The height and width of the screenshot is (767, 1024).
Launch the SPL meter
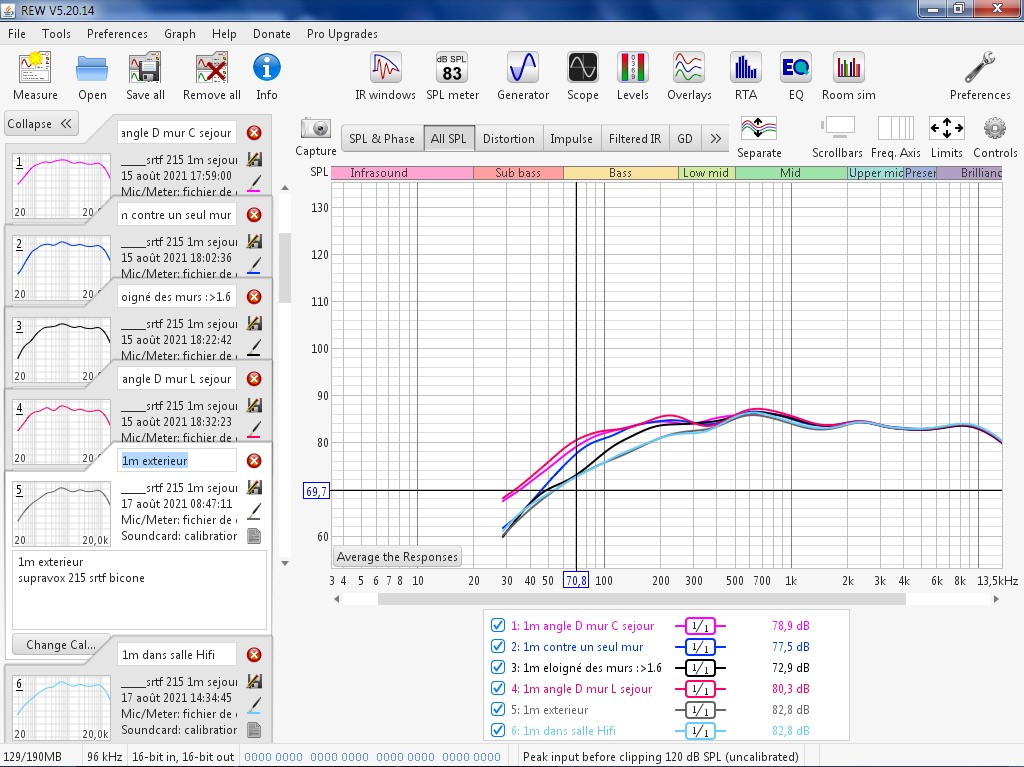[452, 76]
